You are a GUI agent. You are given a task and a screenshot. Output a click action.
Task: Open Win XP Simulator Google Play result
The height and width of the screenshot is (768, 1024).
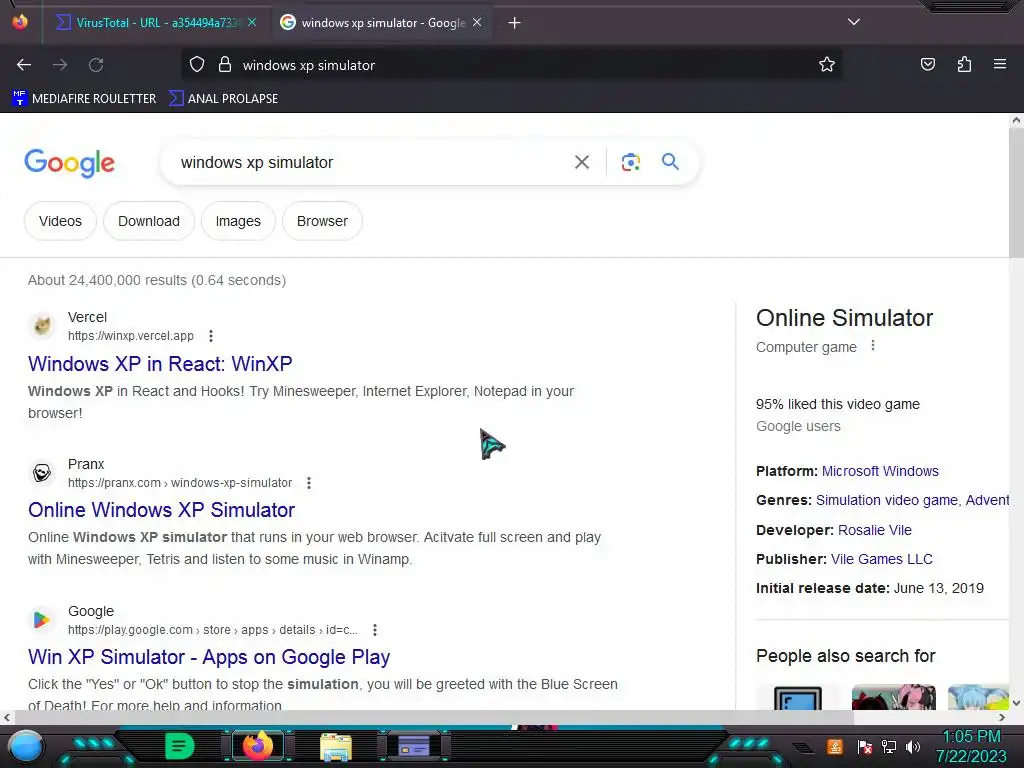[x=209, y=656]
